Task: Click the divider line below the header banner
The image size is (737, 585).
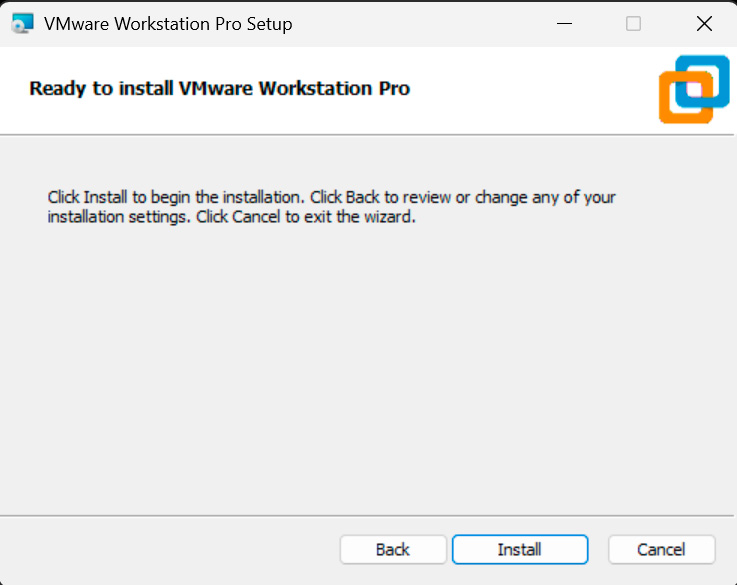Action: (368, 134)
